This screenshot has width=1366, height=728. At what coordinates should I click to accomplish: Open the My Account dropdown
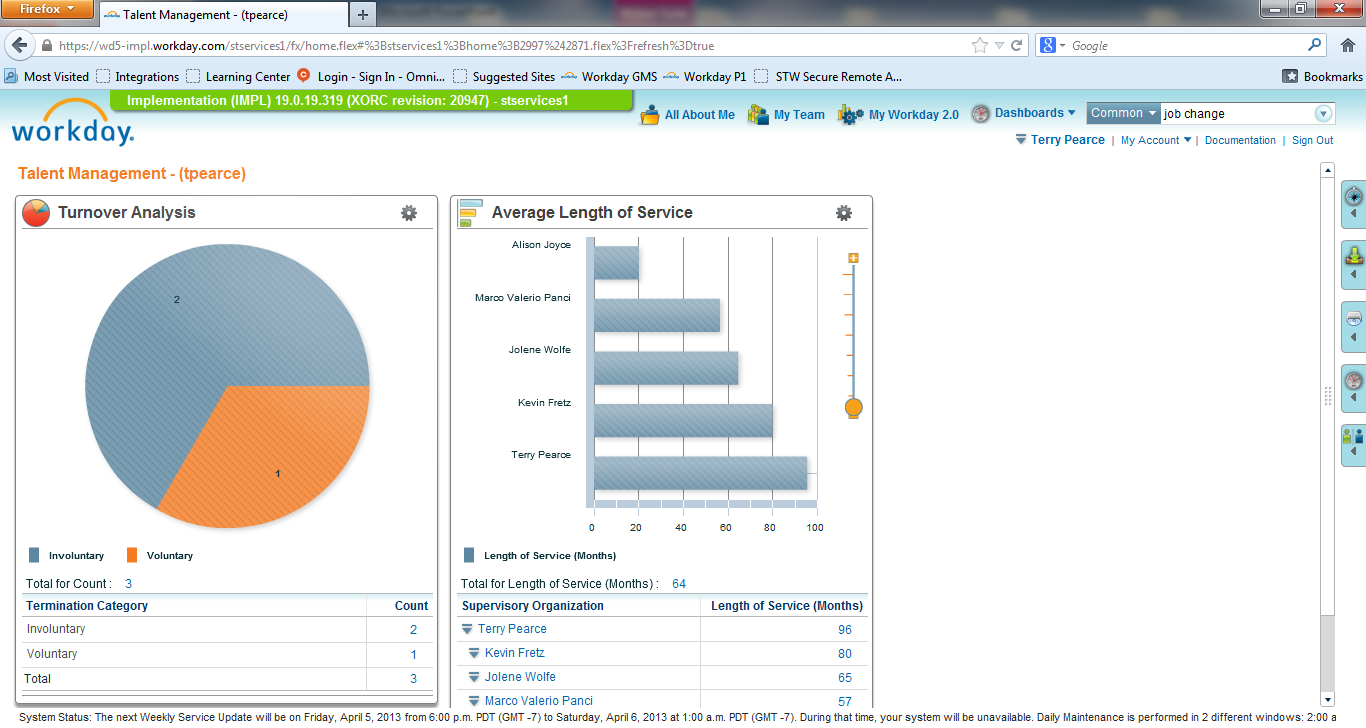(1156, 140)
